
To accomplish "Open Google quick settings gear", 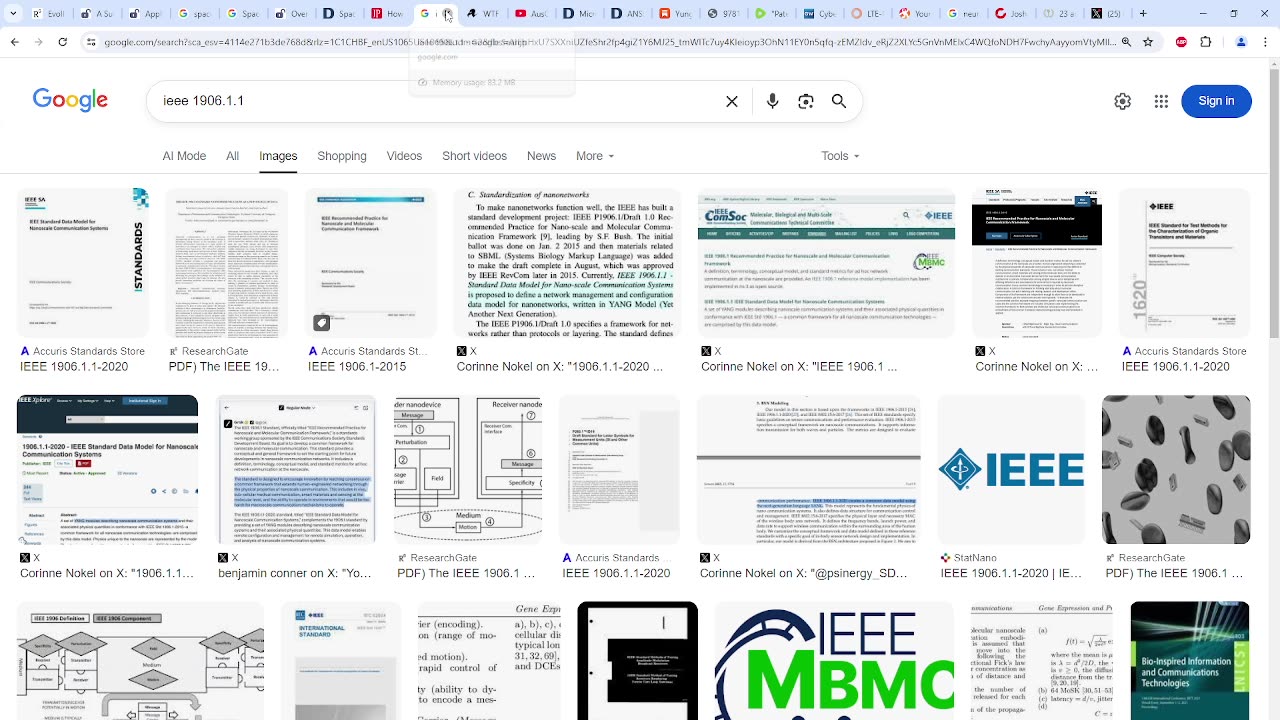I will (x=1122, y=101).
